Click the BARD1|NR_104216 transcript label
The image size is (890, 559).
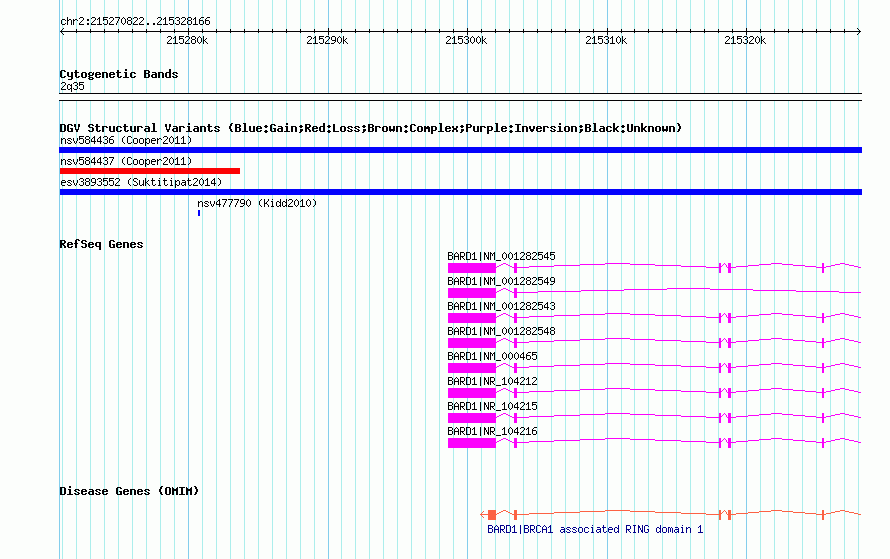[492, 431]
